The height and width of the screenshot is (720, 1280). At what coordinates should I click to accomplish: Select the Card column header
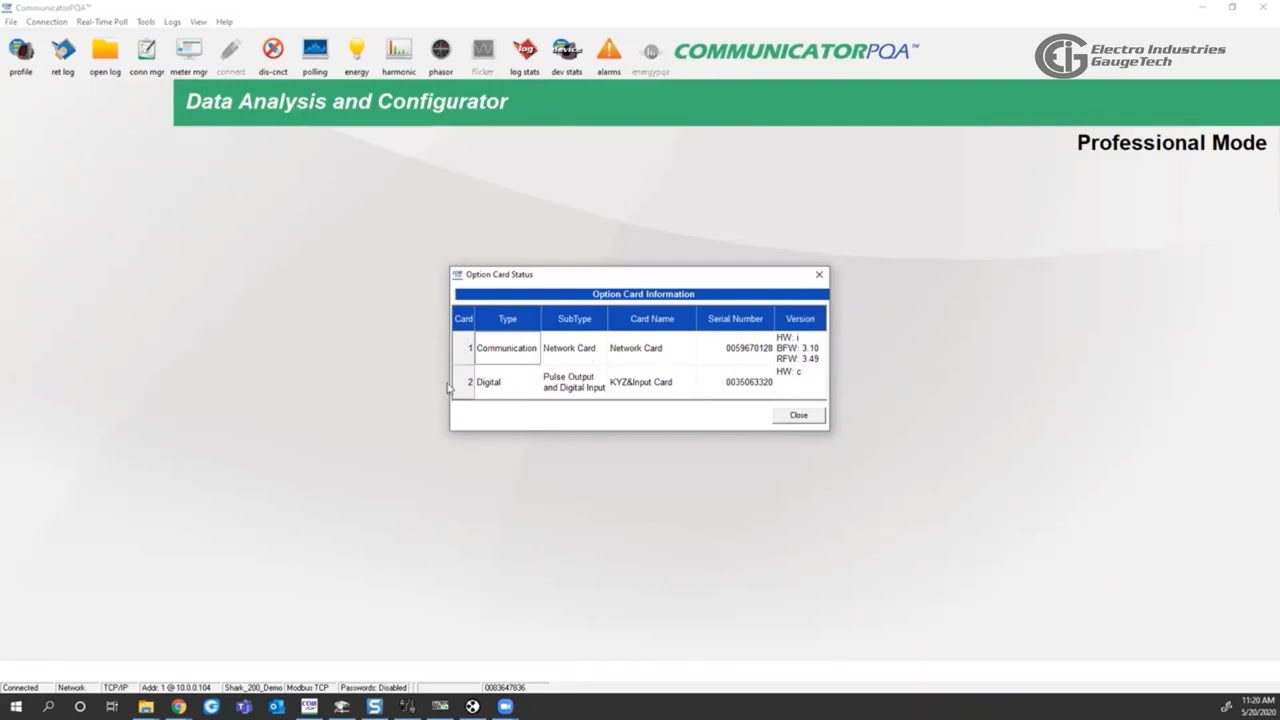click(463, 319)
